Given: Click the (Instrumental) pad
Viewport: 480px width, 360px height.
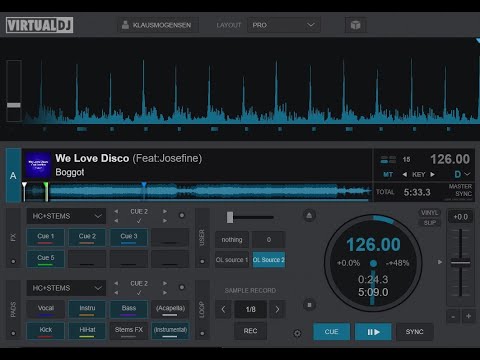Looking at the screenshot, I should point(170,330).
